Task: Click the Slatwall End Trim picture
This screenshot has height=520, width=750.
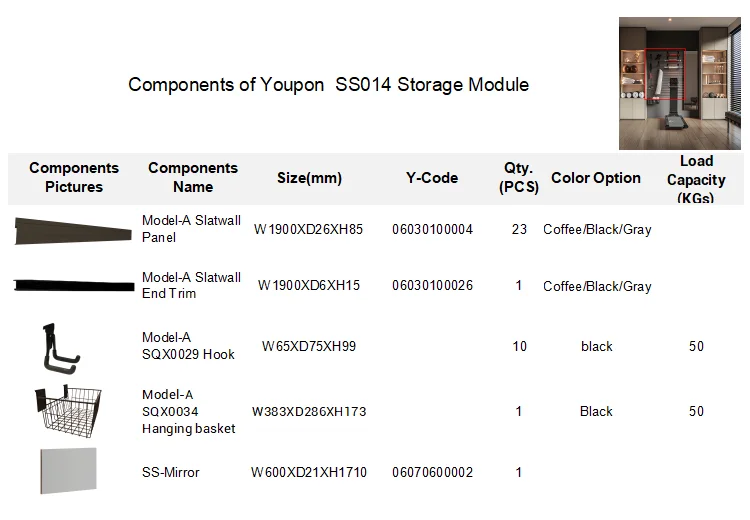Action: pos(73,286)
